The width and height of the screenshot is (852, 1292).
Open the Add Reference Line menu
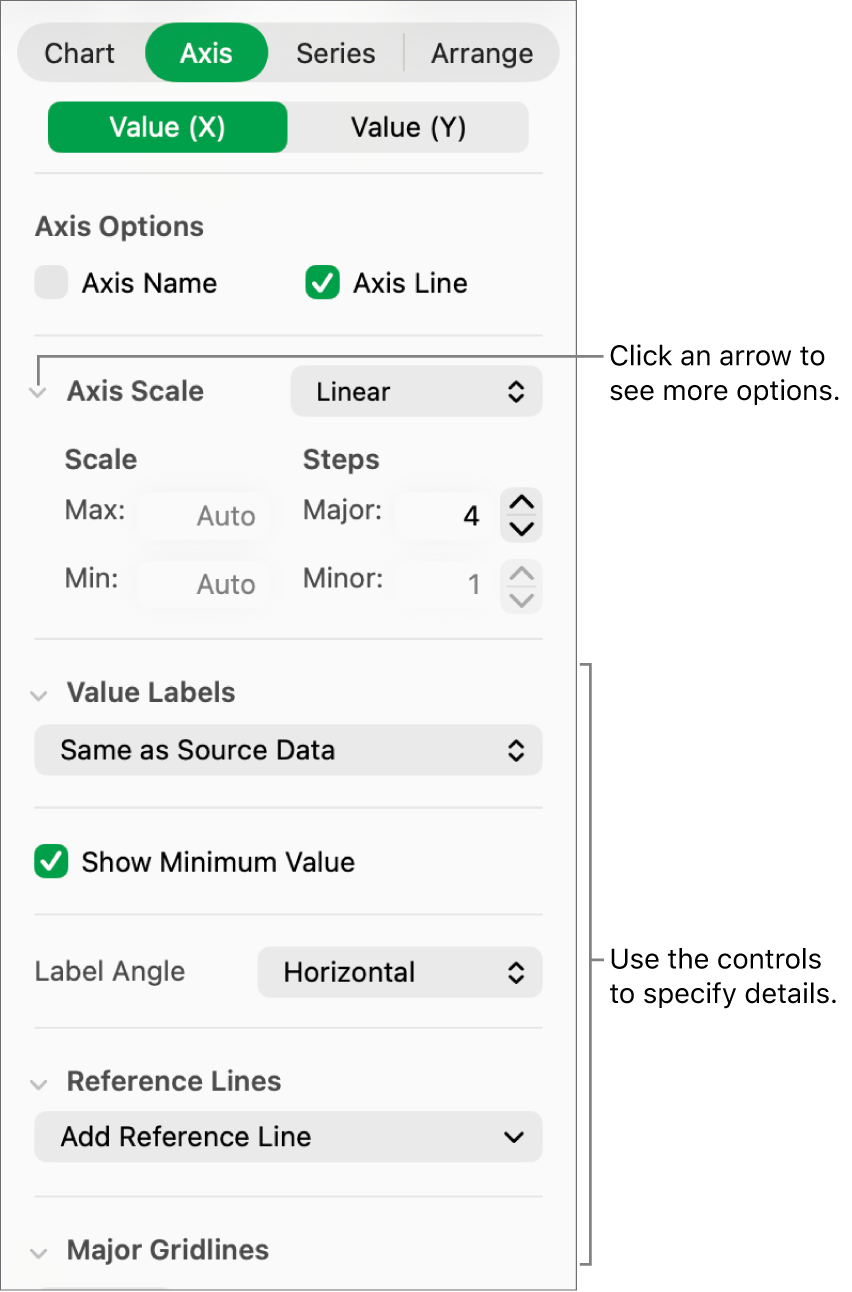tap(288, 1137)
